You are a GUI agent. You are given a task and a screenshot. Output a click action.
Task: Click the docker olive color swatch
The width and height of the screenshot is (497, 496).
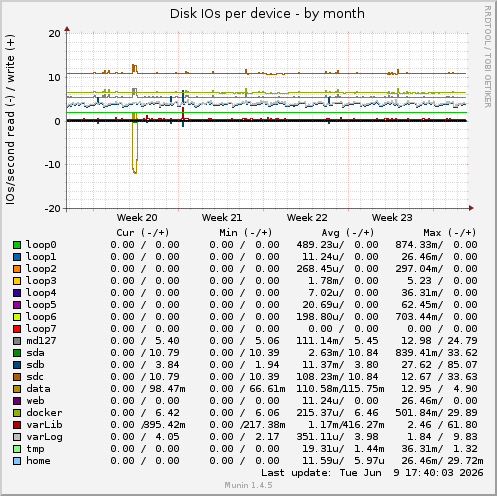(x=17, y=413)
